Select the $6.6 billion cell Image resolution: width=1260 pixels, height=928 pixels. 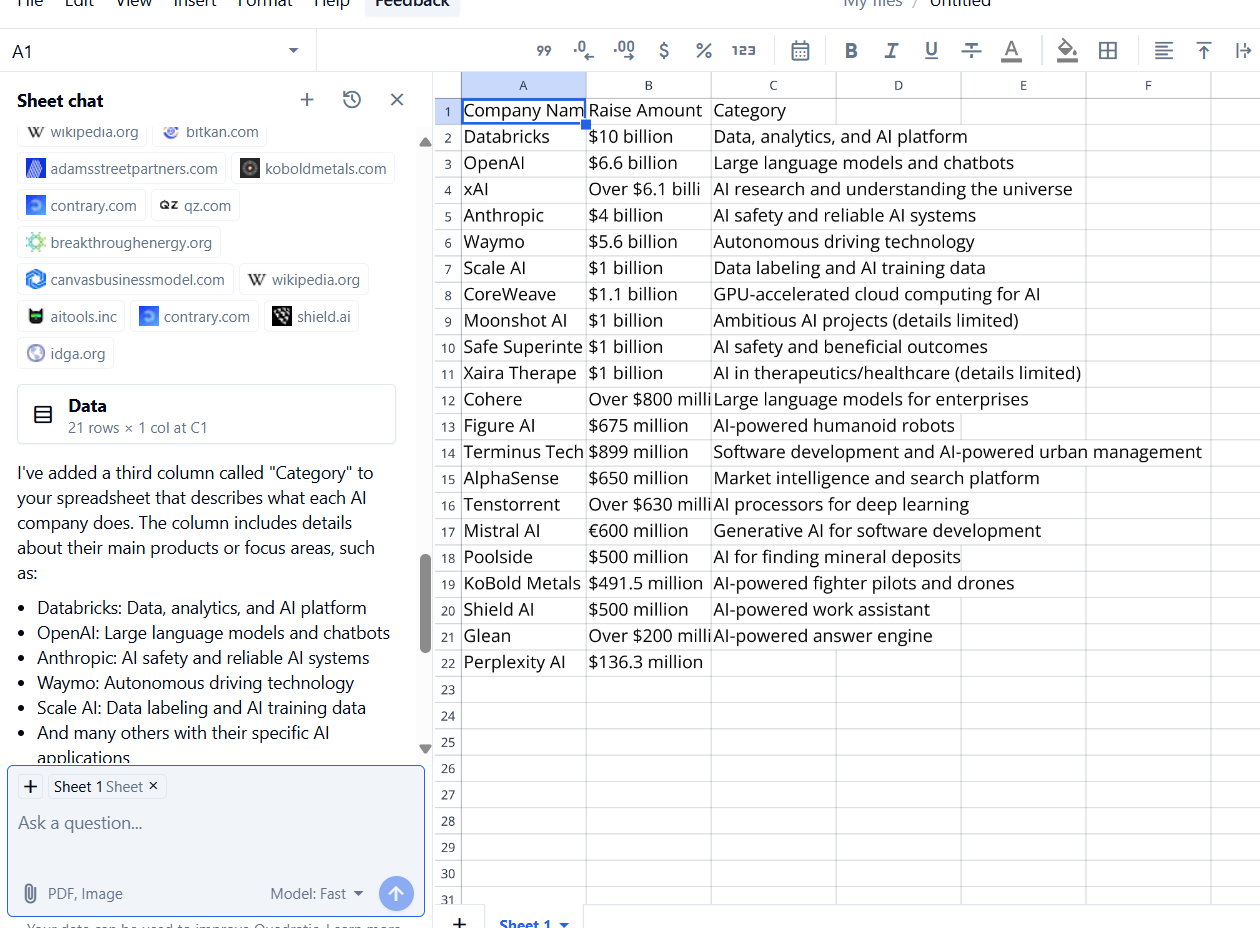pyautogui.click(x=648, y=163)
